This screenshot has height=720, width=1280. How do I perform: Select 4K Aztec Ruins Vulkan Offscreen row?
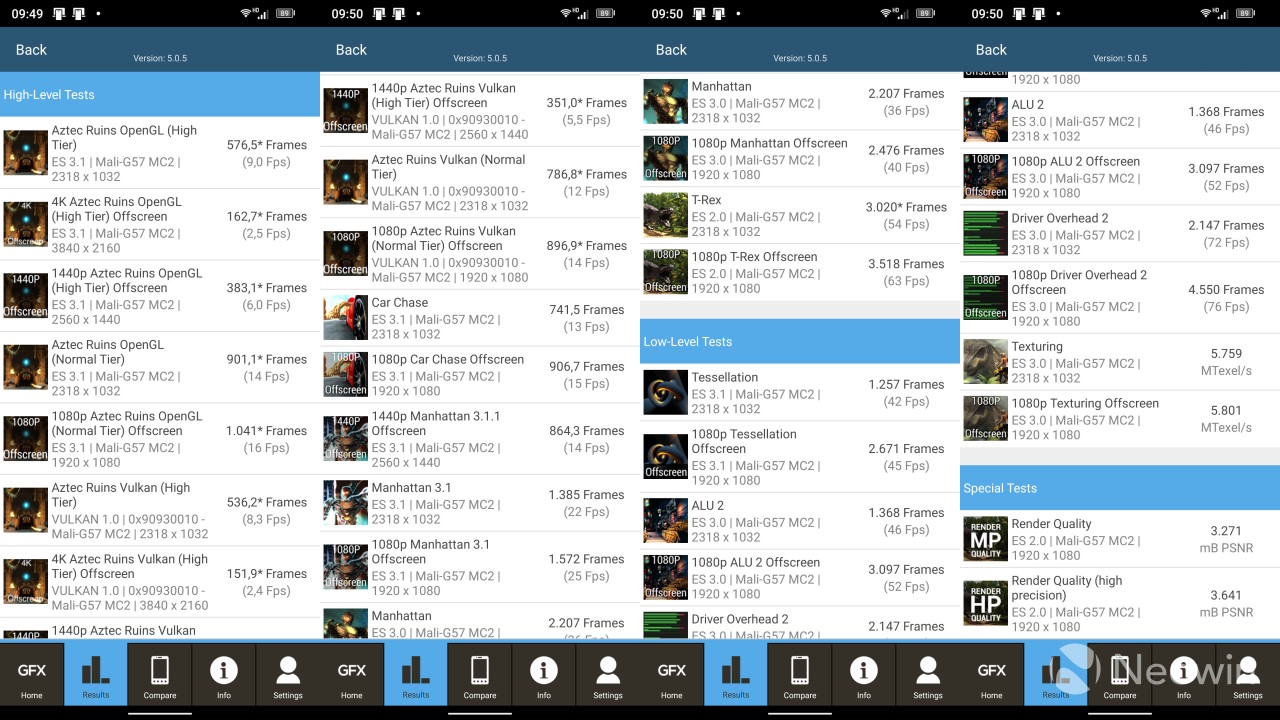(x=160, y=582)
